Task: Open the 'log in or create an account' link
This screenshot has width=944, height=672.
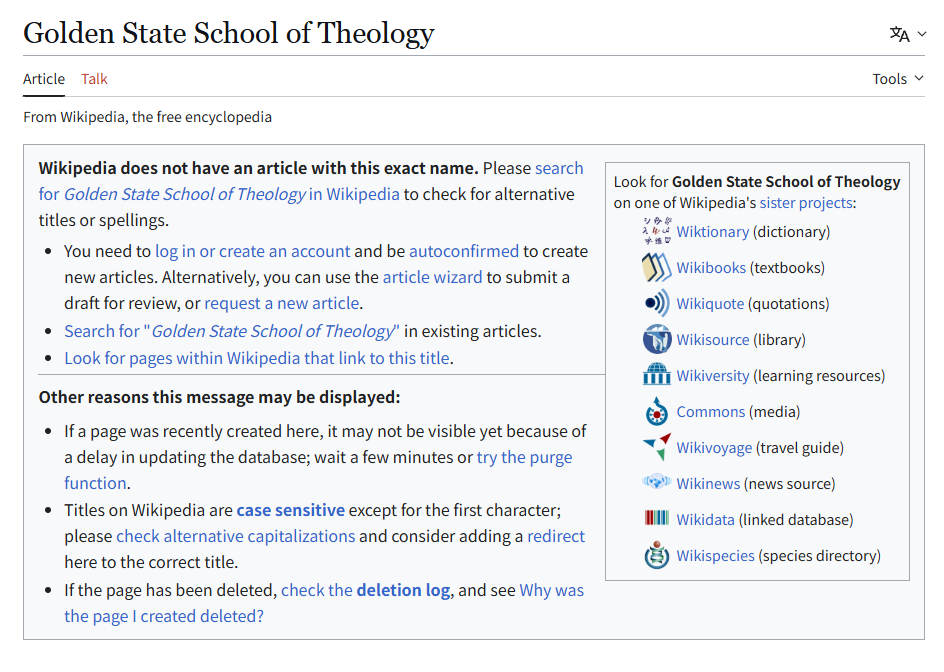Action: coord(252,251)
